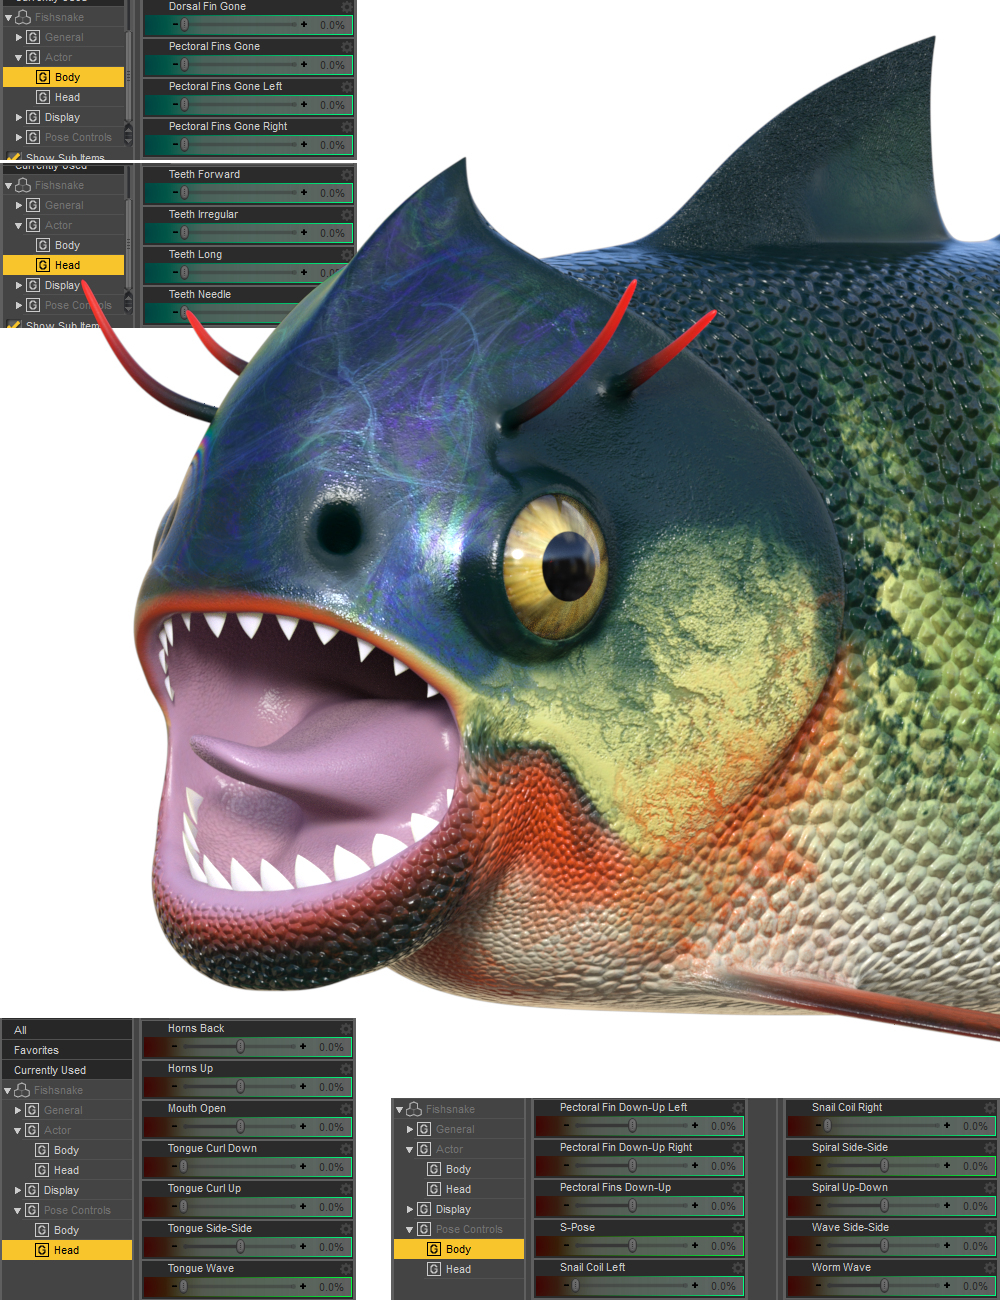Select the All filter category
The image size is (1000, 1300).
pos(67,1030)
